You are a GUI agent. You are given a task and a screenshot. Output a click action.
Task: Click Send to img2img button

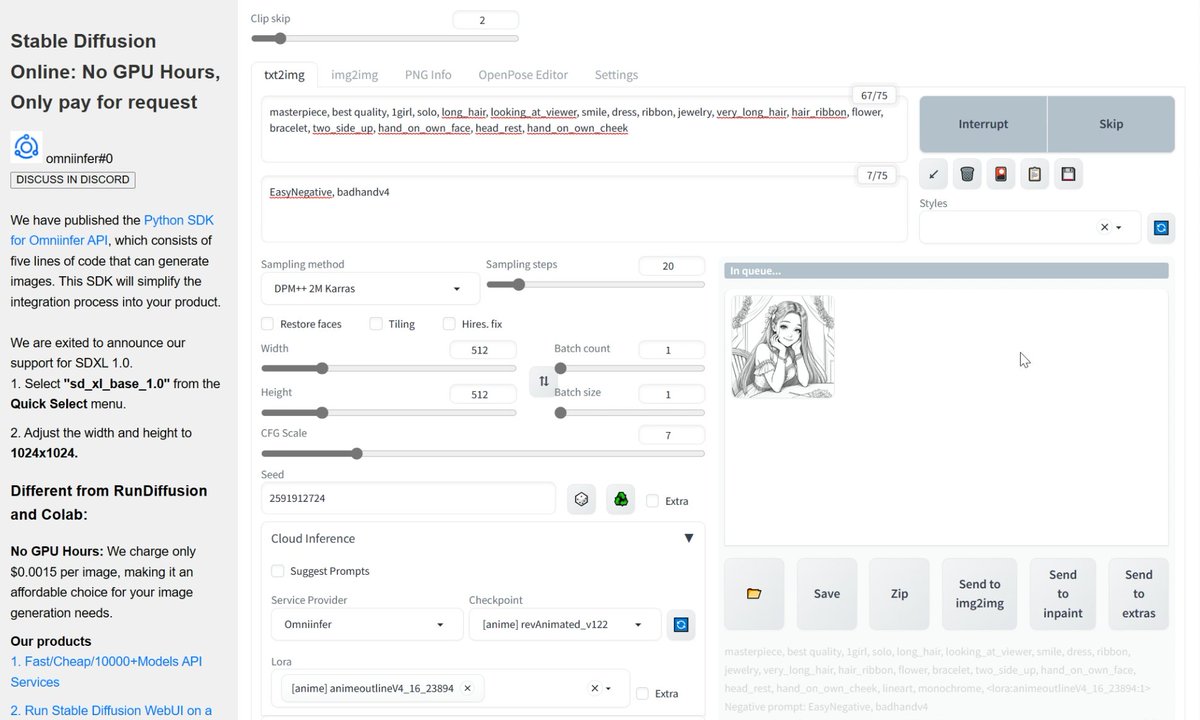coord(980,593)
